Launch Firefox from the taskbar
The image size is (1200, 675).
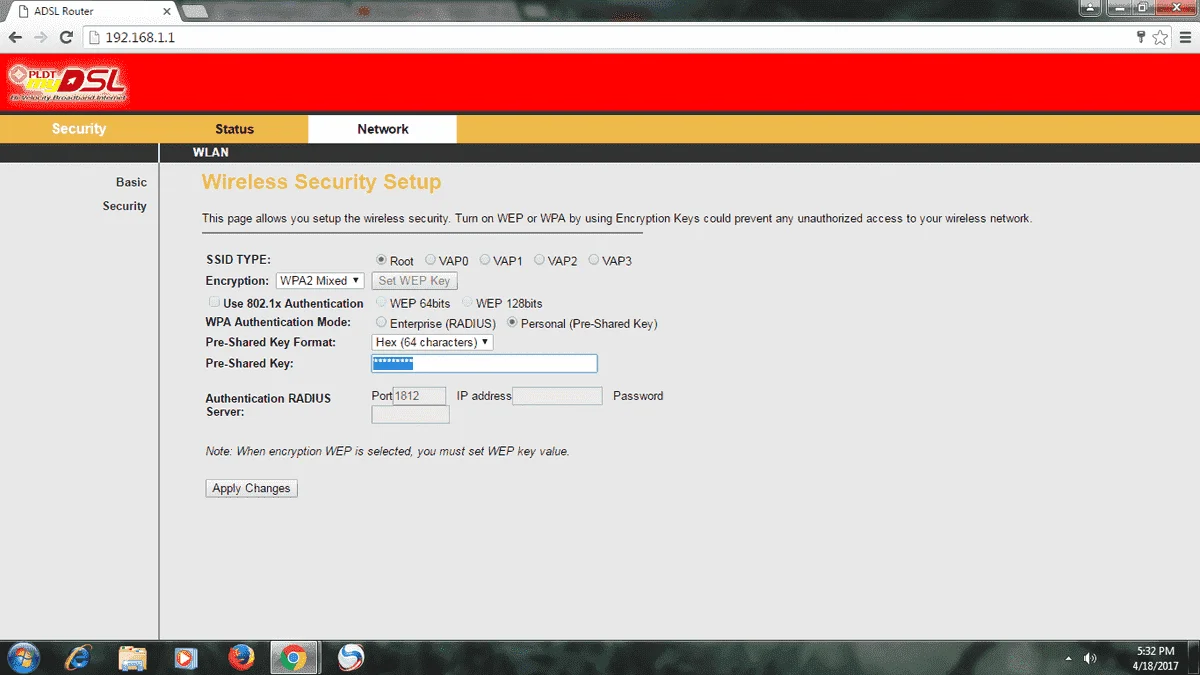point(241,657)
